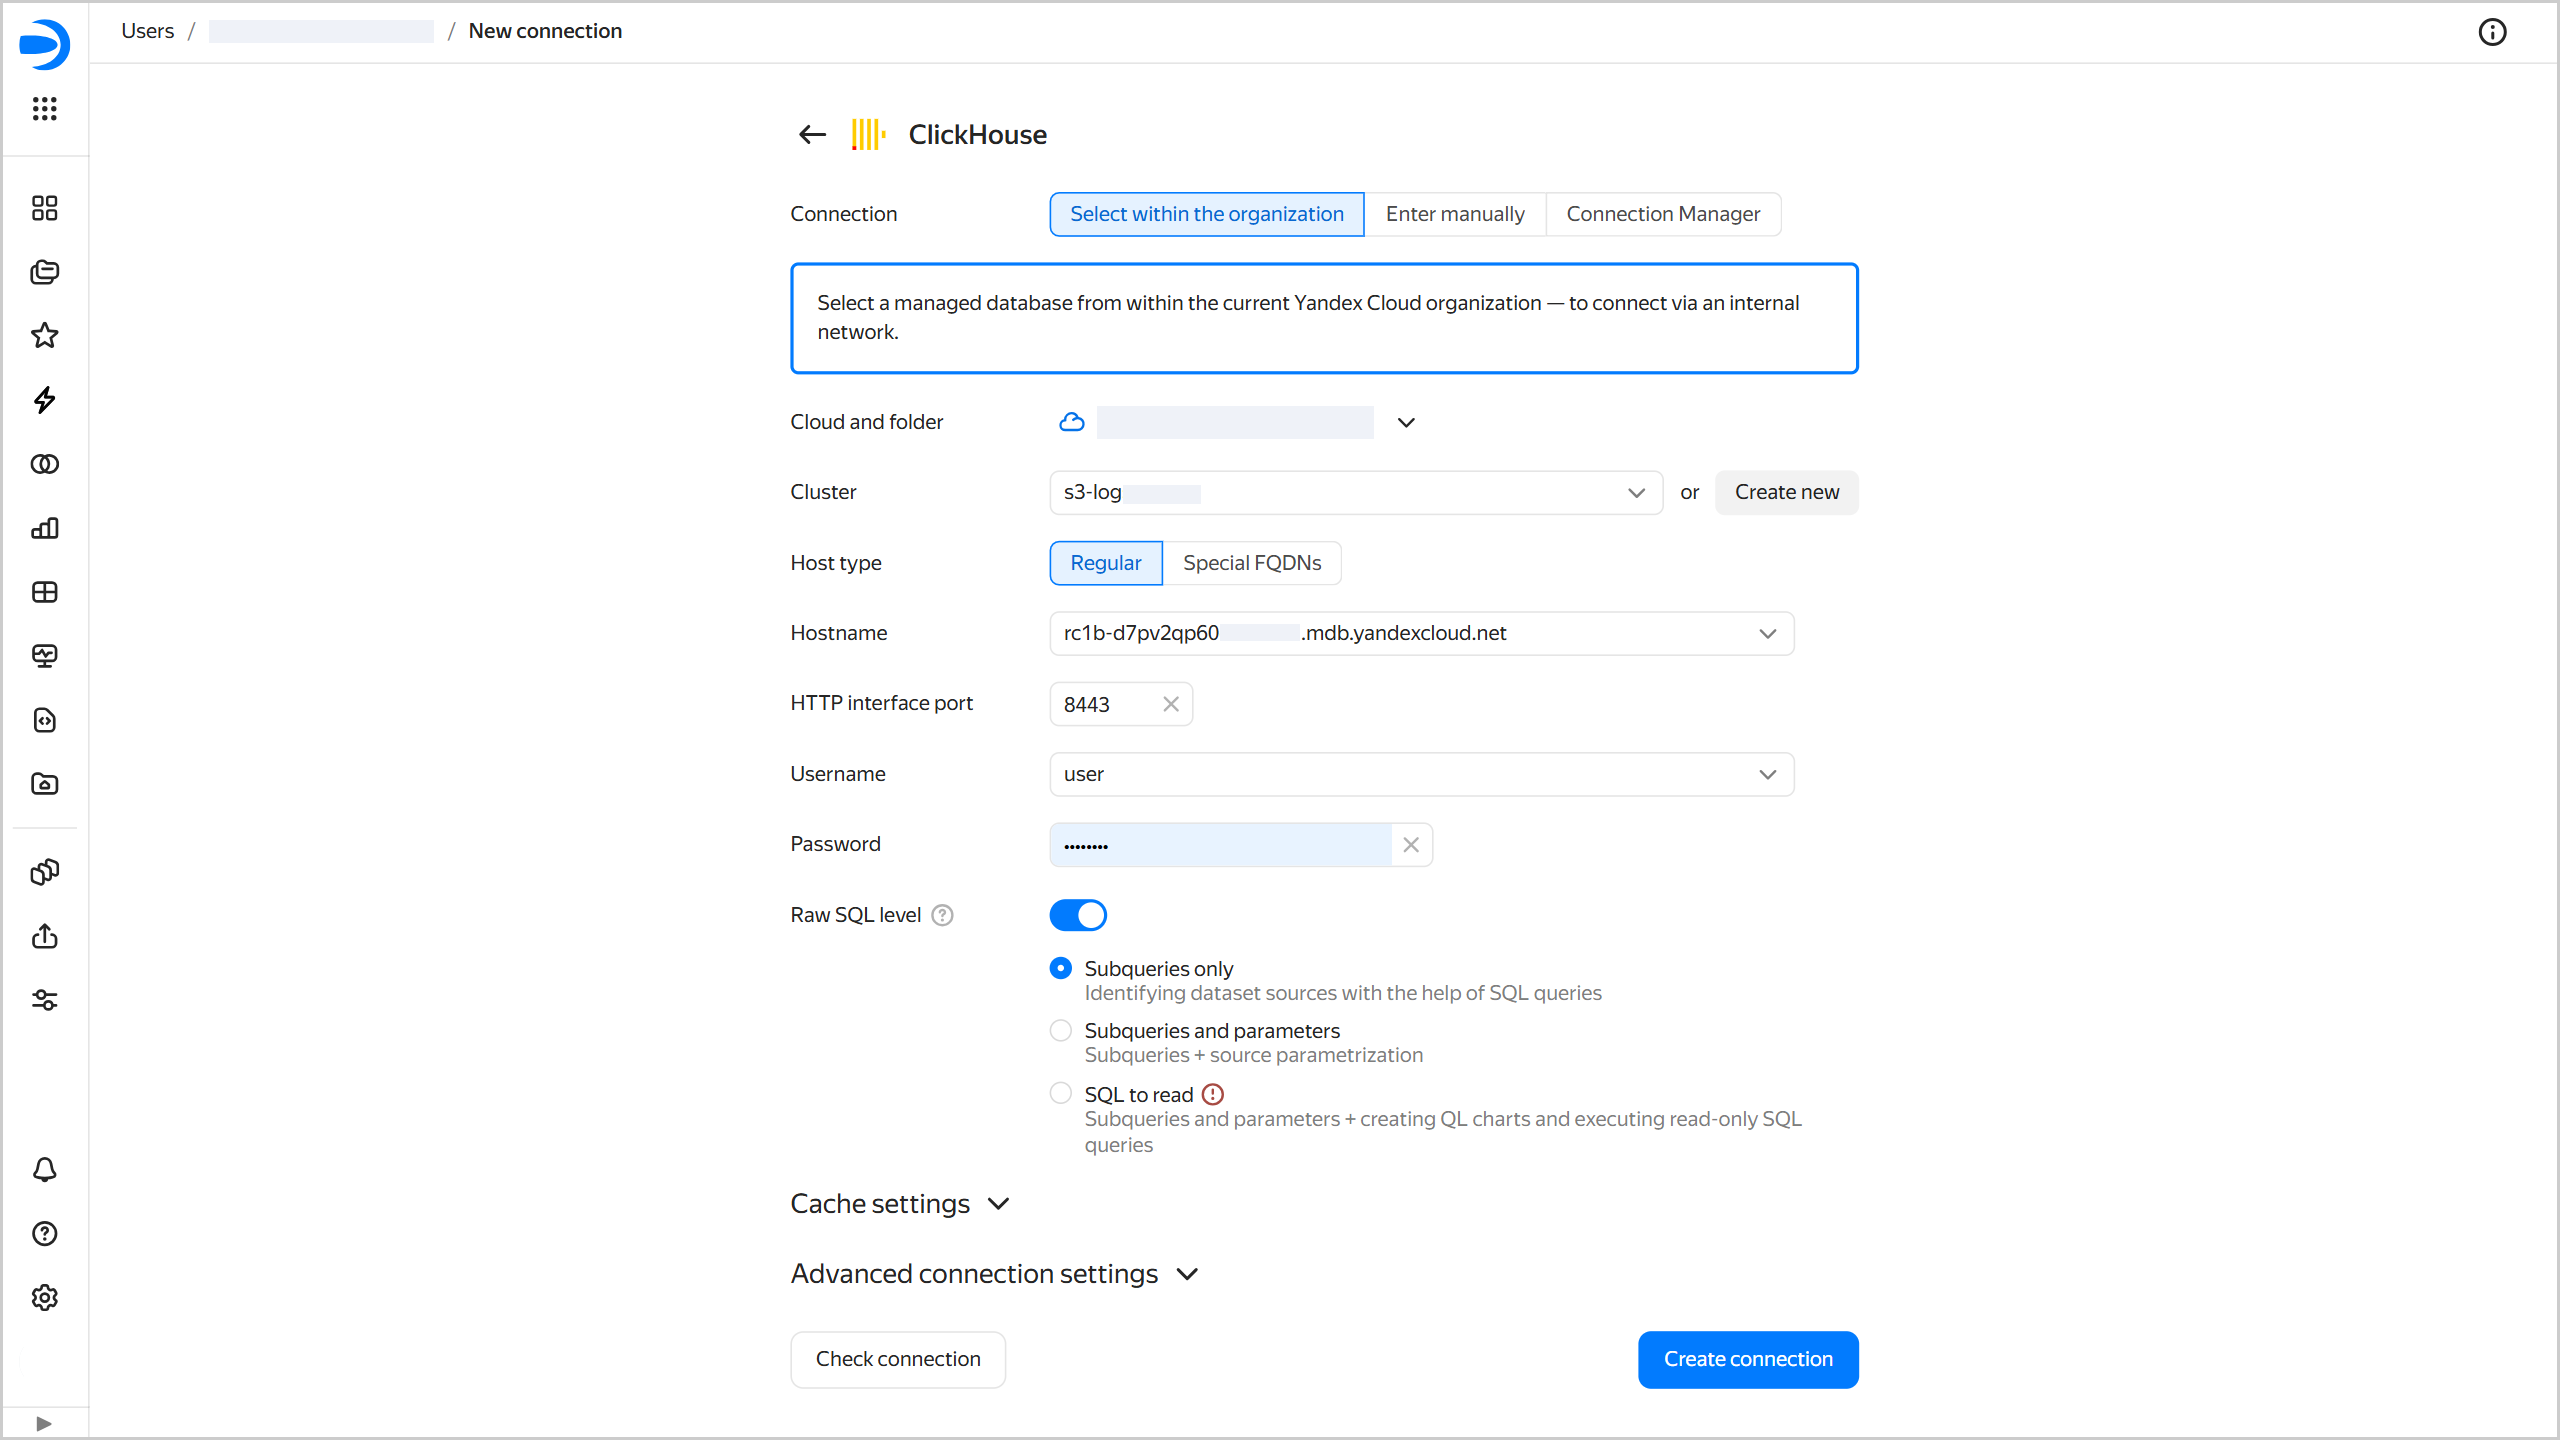
Task: Switch to the Enter manually tab
Action: pyautogui.click(x=1455, y=214)
